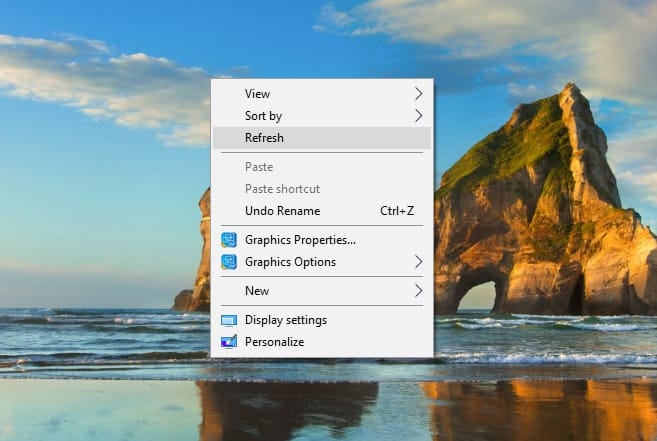Expand the Graphics Options submenu arrow
657x441 pixels.
(x=418, y=262)
